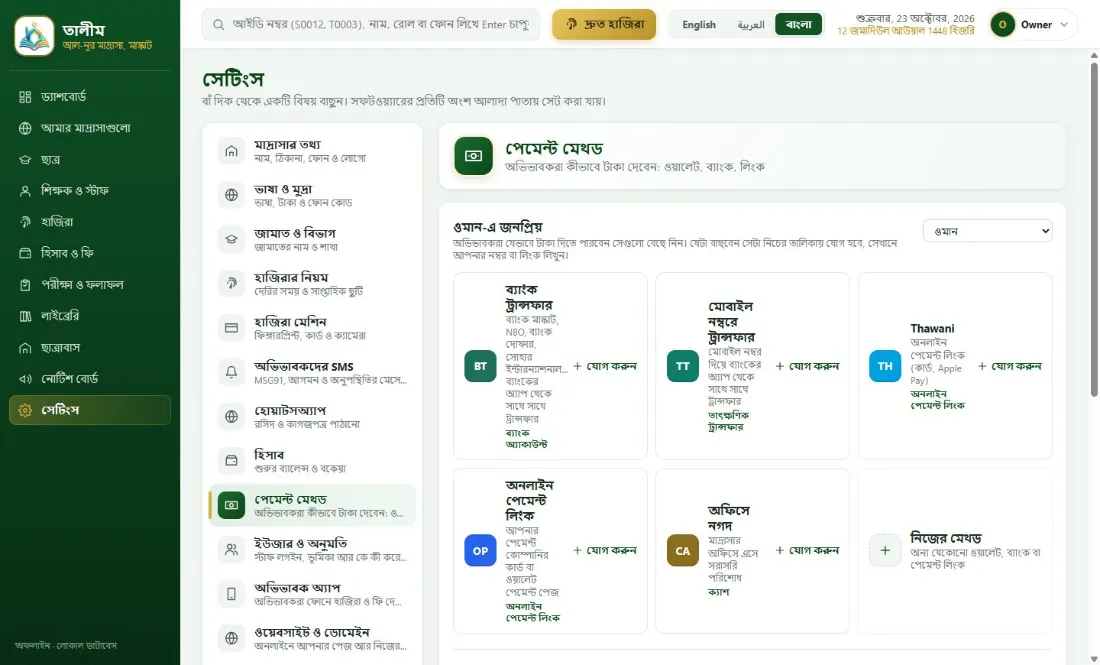Click the OP online payment badge
The image size is (1100, 665).
(481, 551)
